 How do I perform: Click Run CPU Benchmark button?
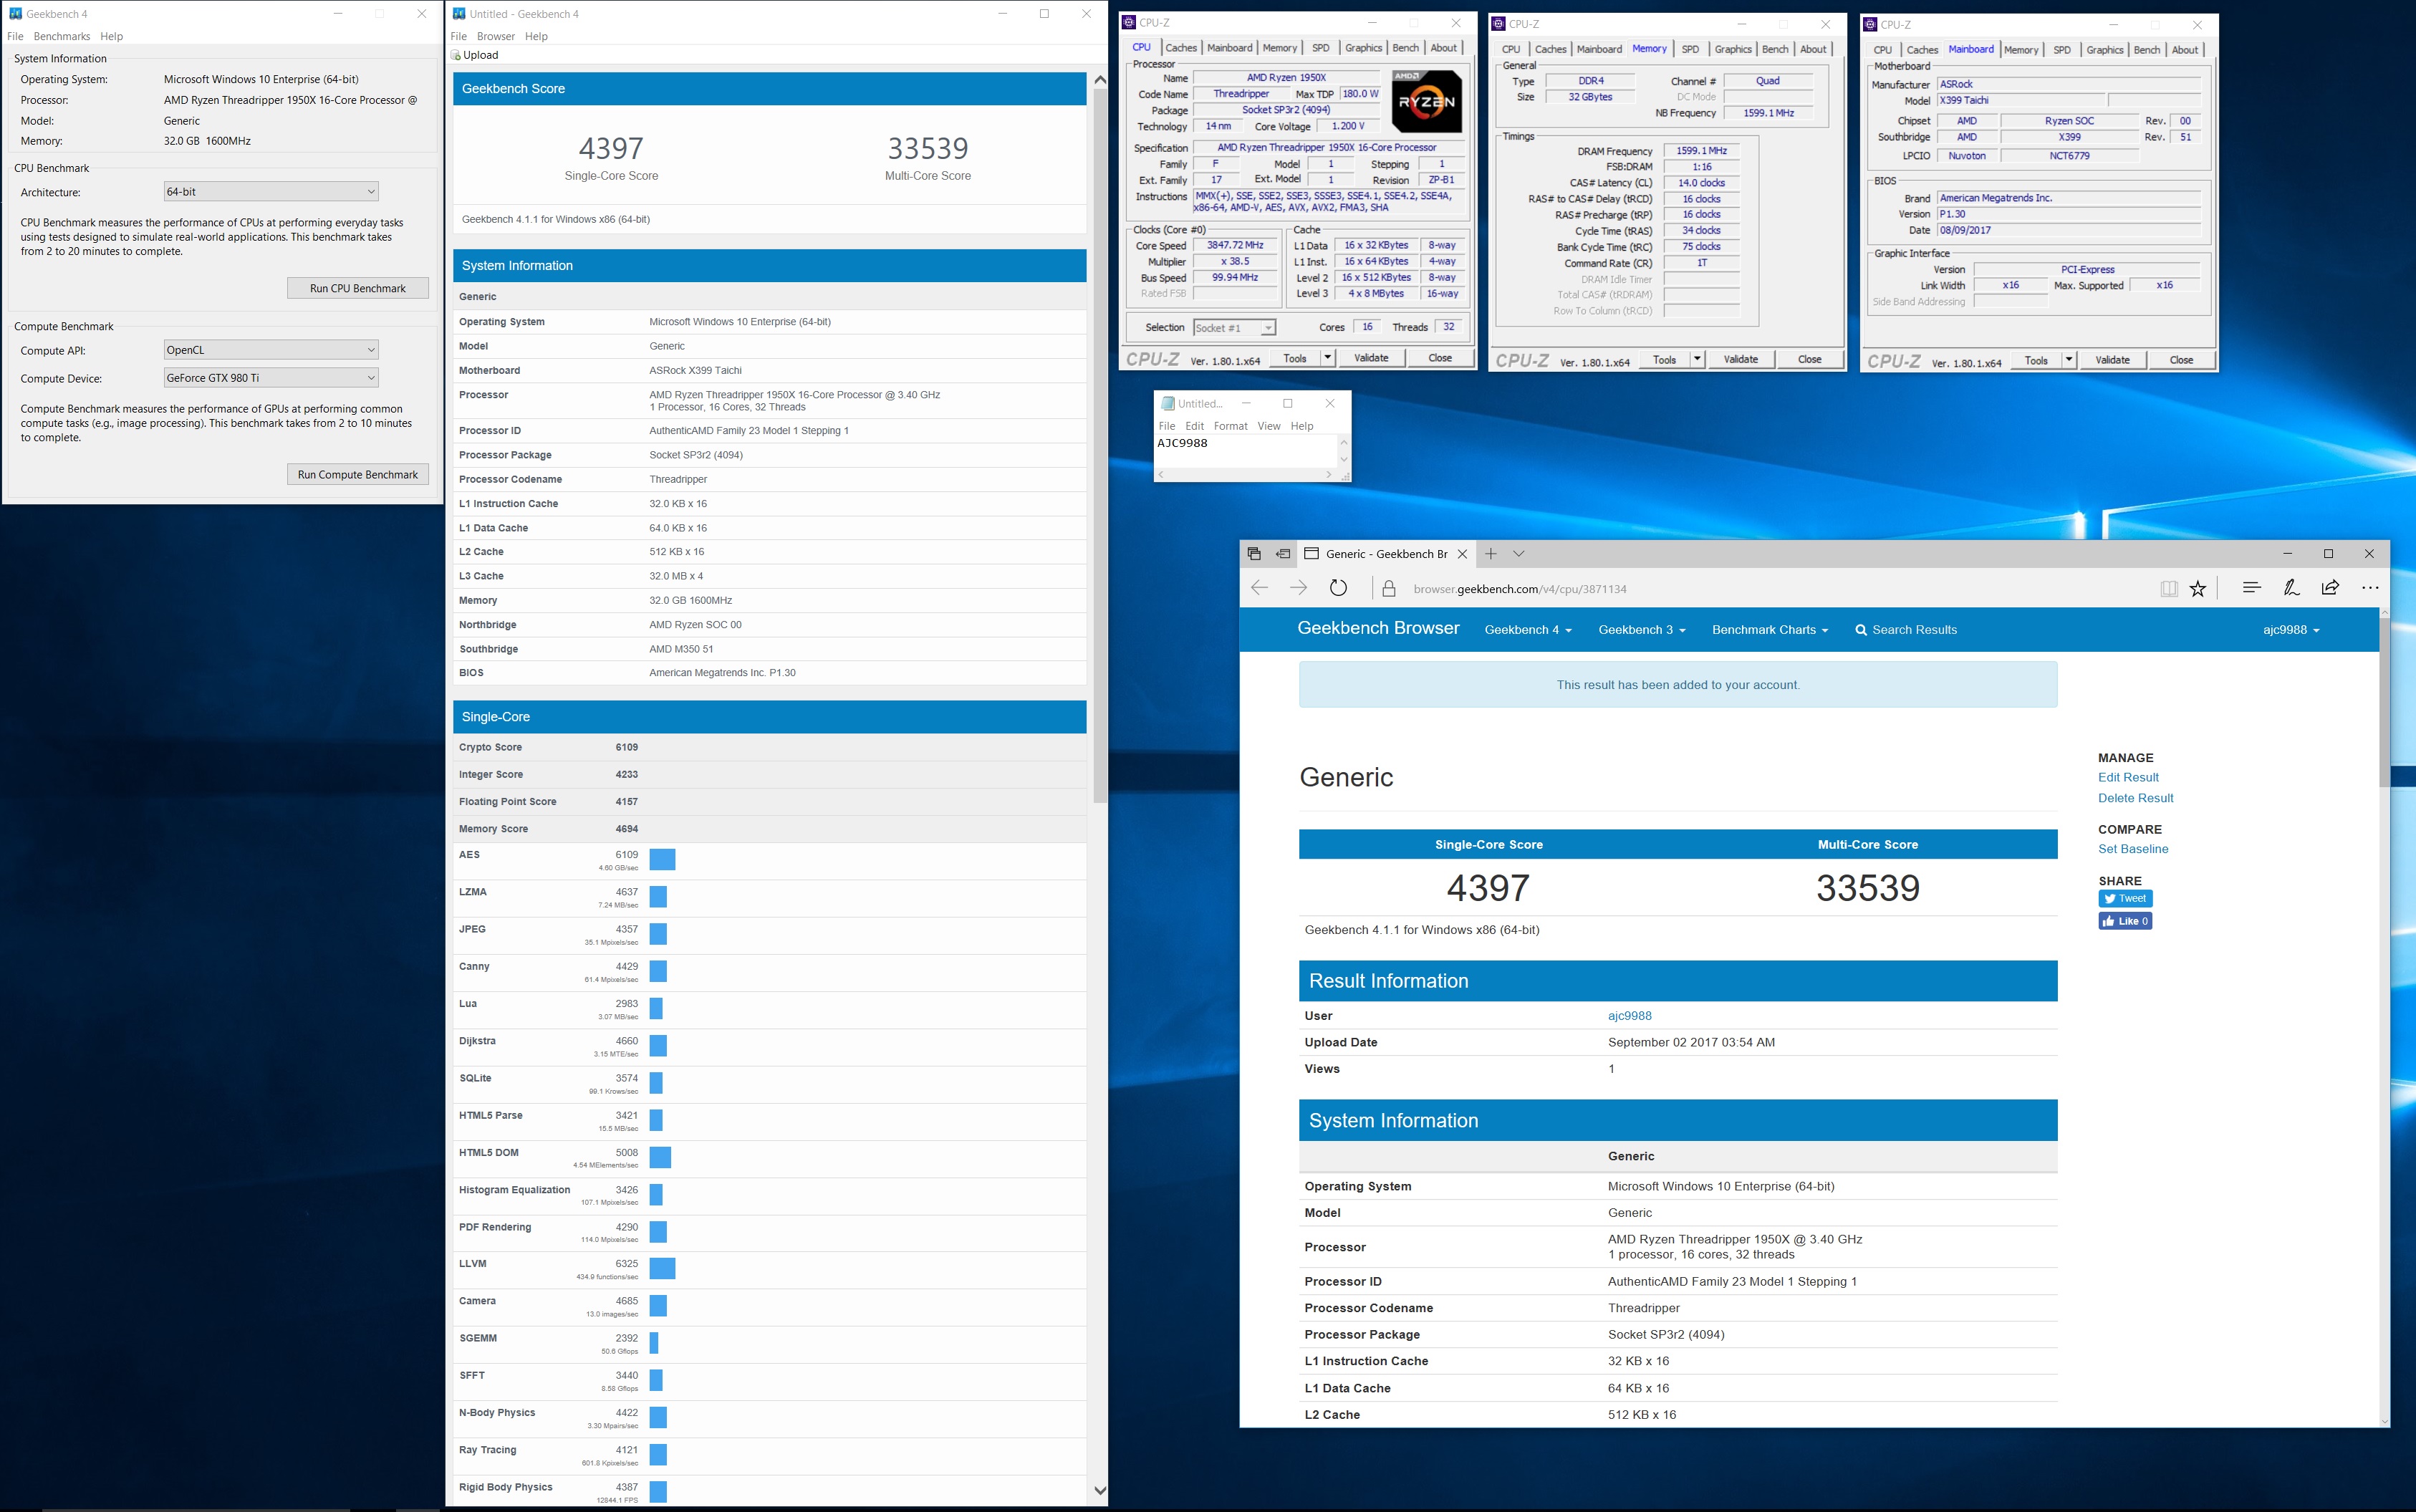click(x=358, y=288)
